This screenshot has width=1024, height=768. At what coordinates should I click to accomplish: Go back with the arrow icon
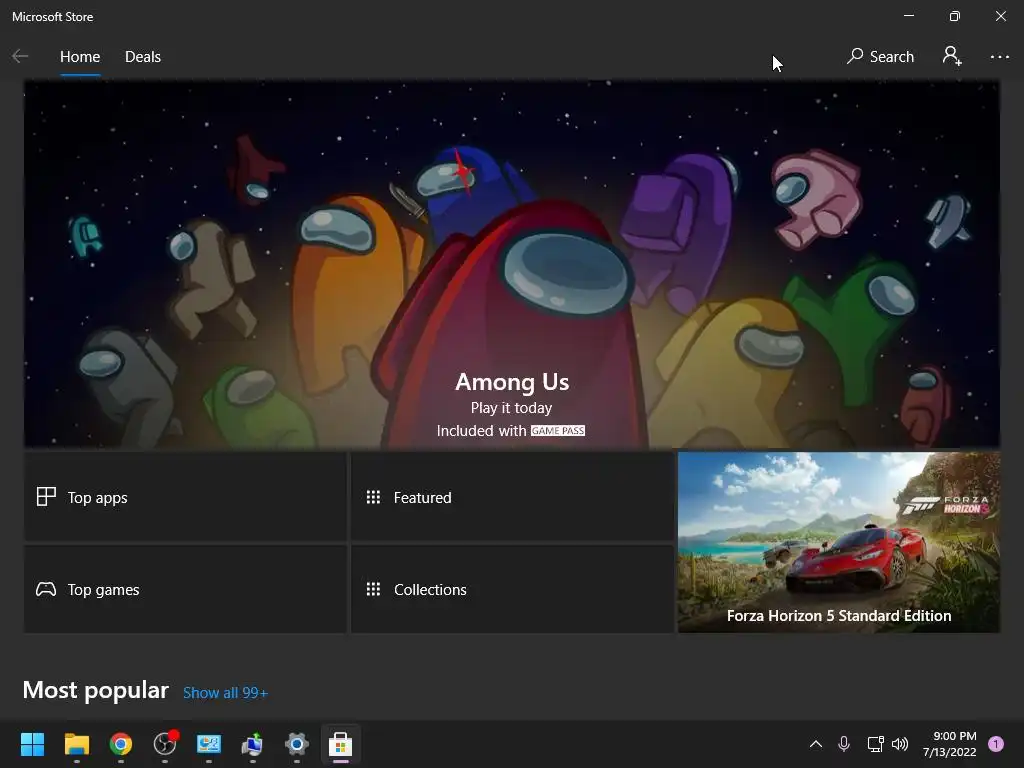pos(20,57)
